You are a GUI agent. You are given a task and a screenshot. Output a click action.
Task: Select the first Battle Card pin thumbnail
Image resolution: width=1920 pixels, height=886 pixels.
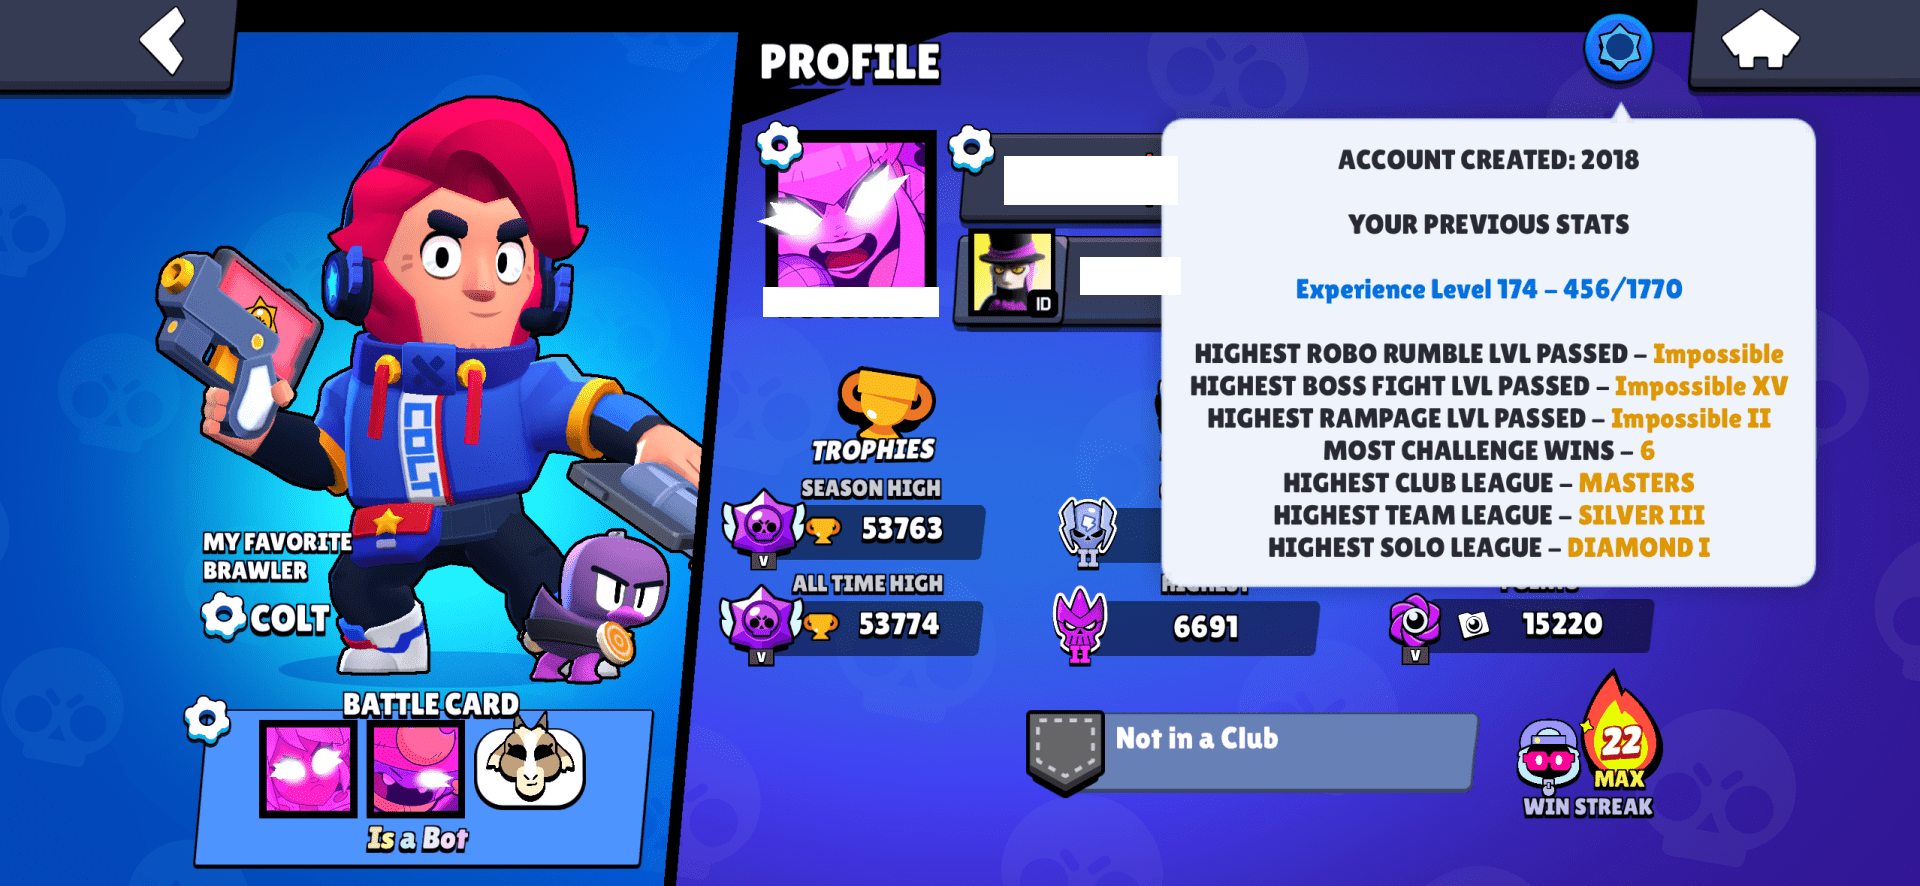click(308, 767)
